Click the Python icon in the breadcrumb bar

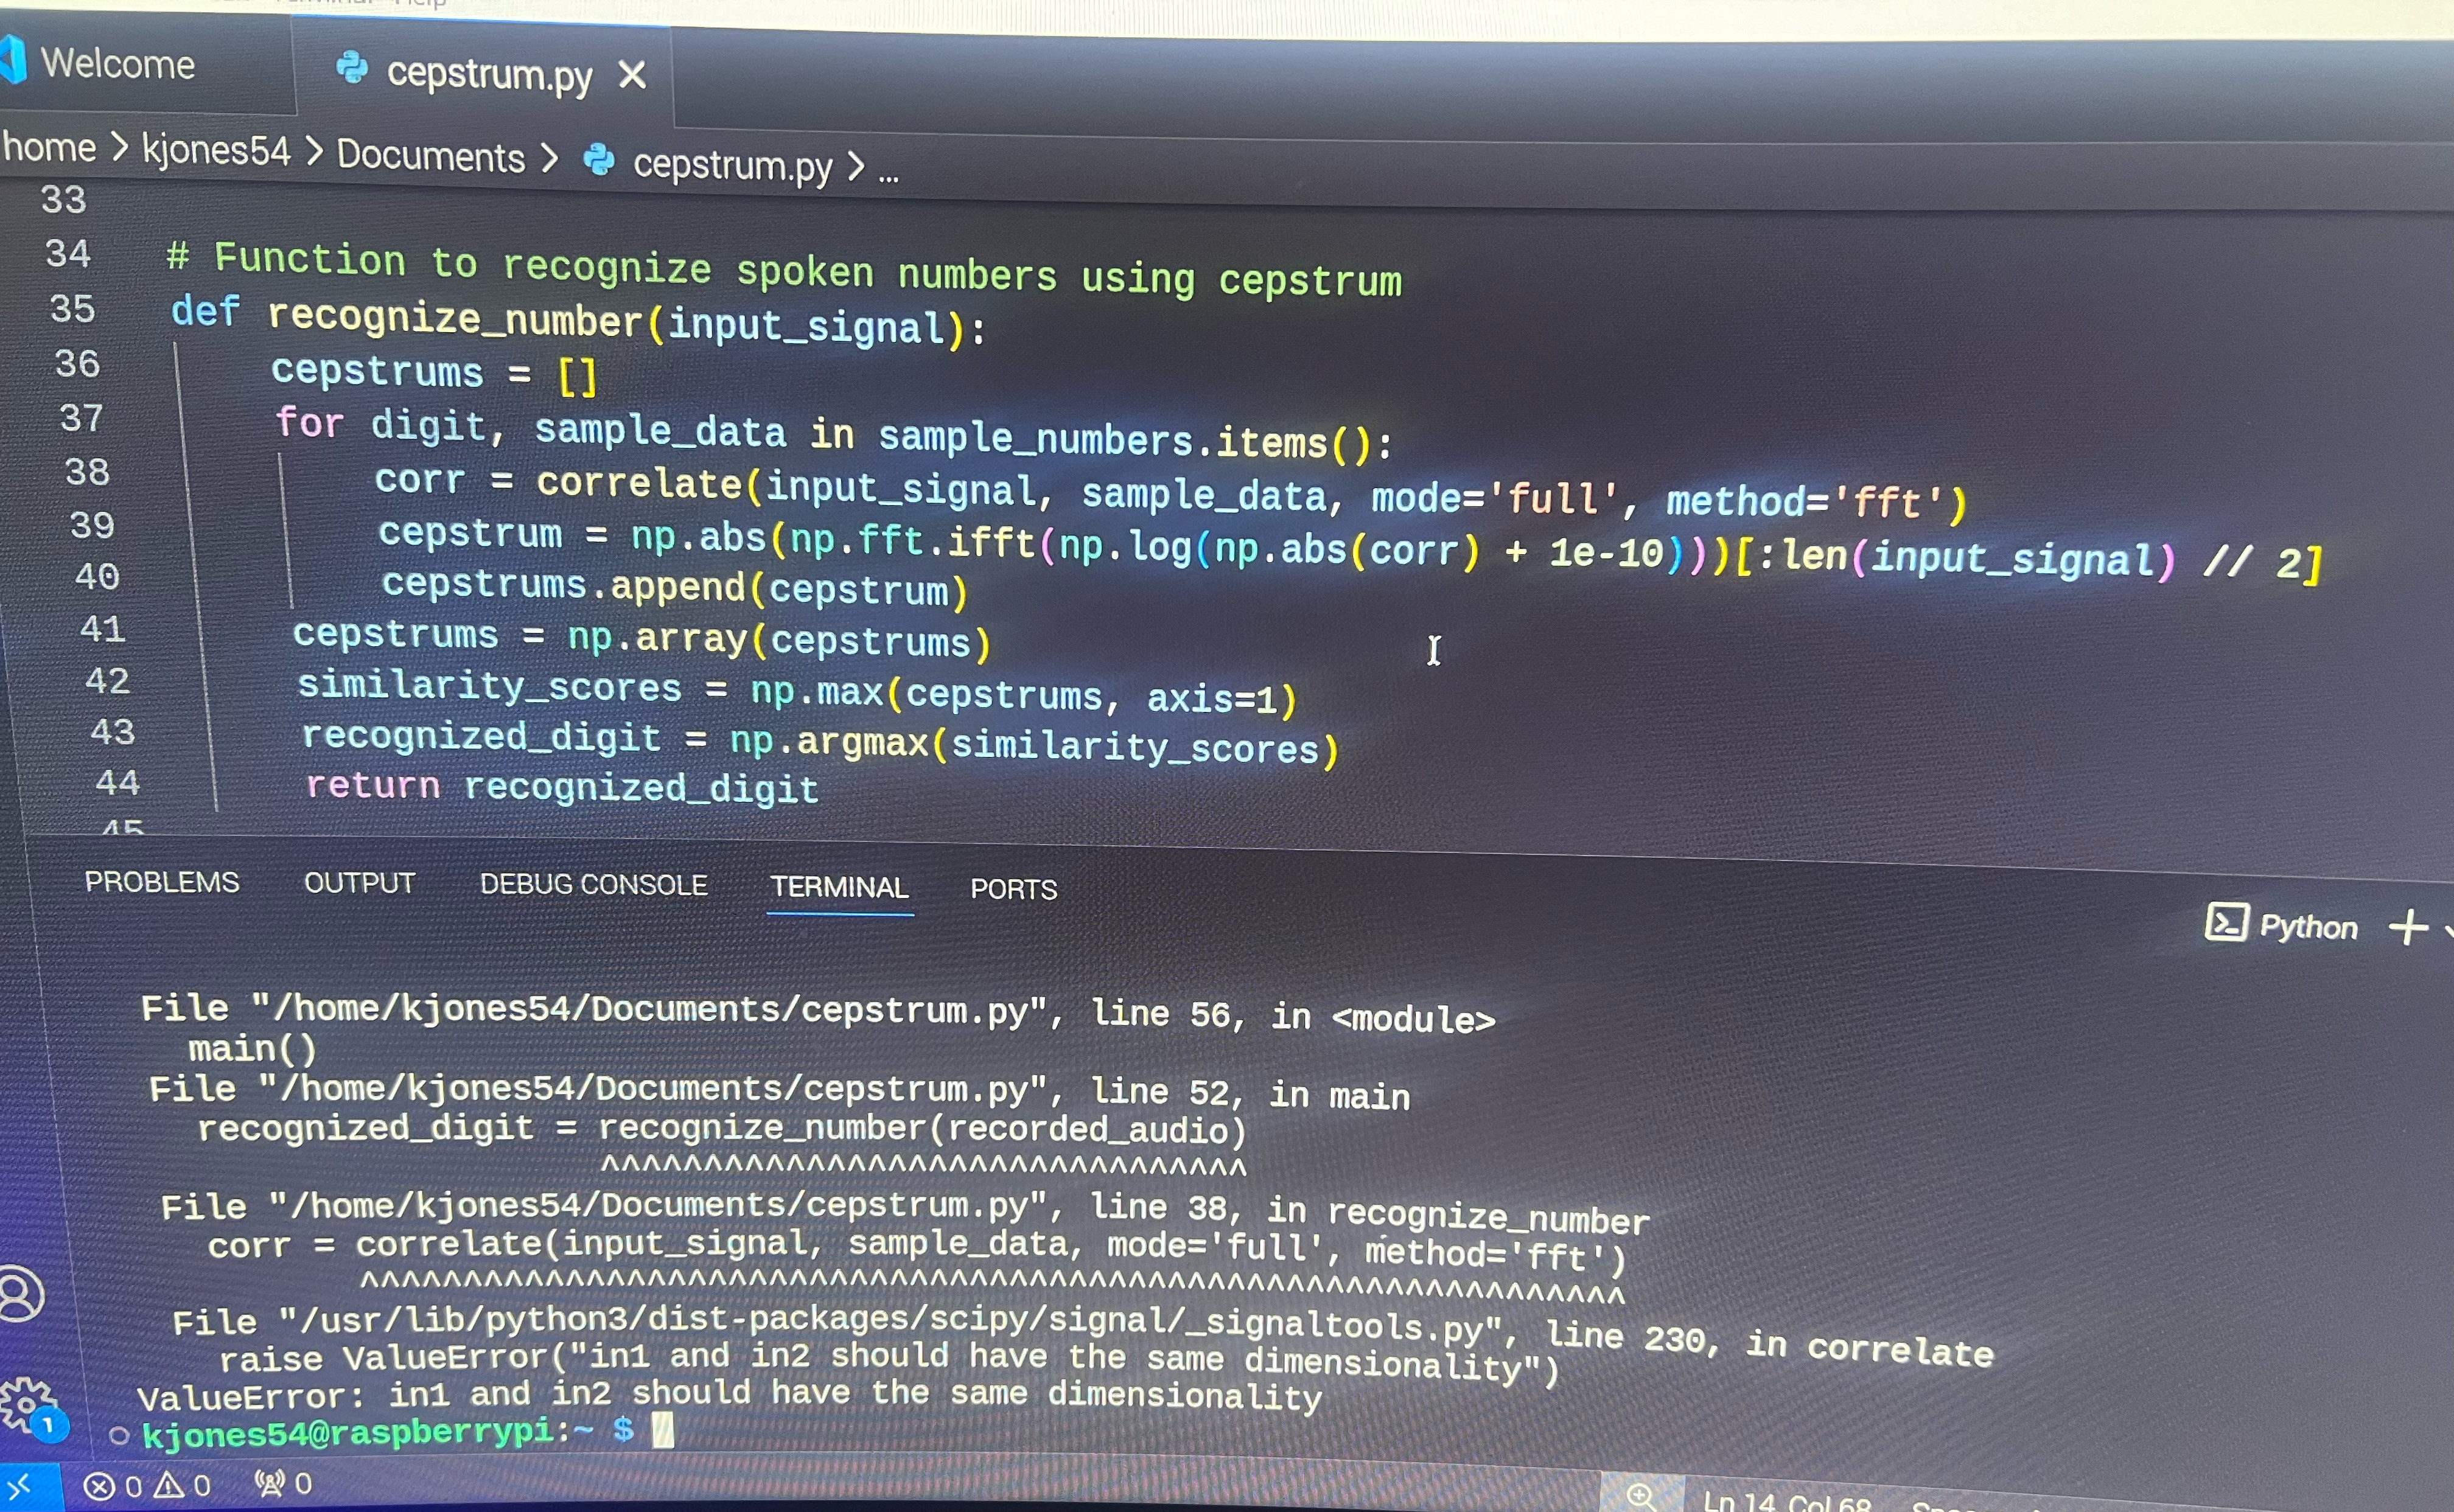click(x=598, y=160)
